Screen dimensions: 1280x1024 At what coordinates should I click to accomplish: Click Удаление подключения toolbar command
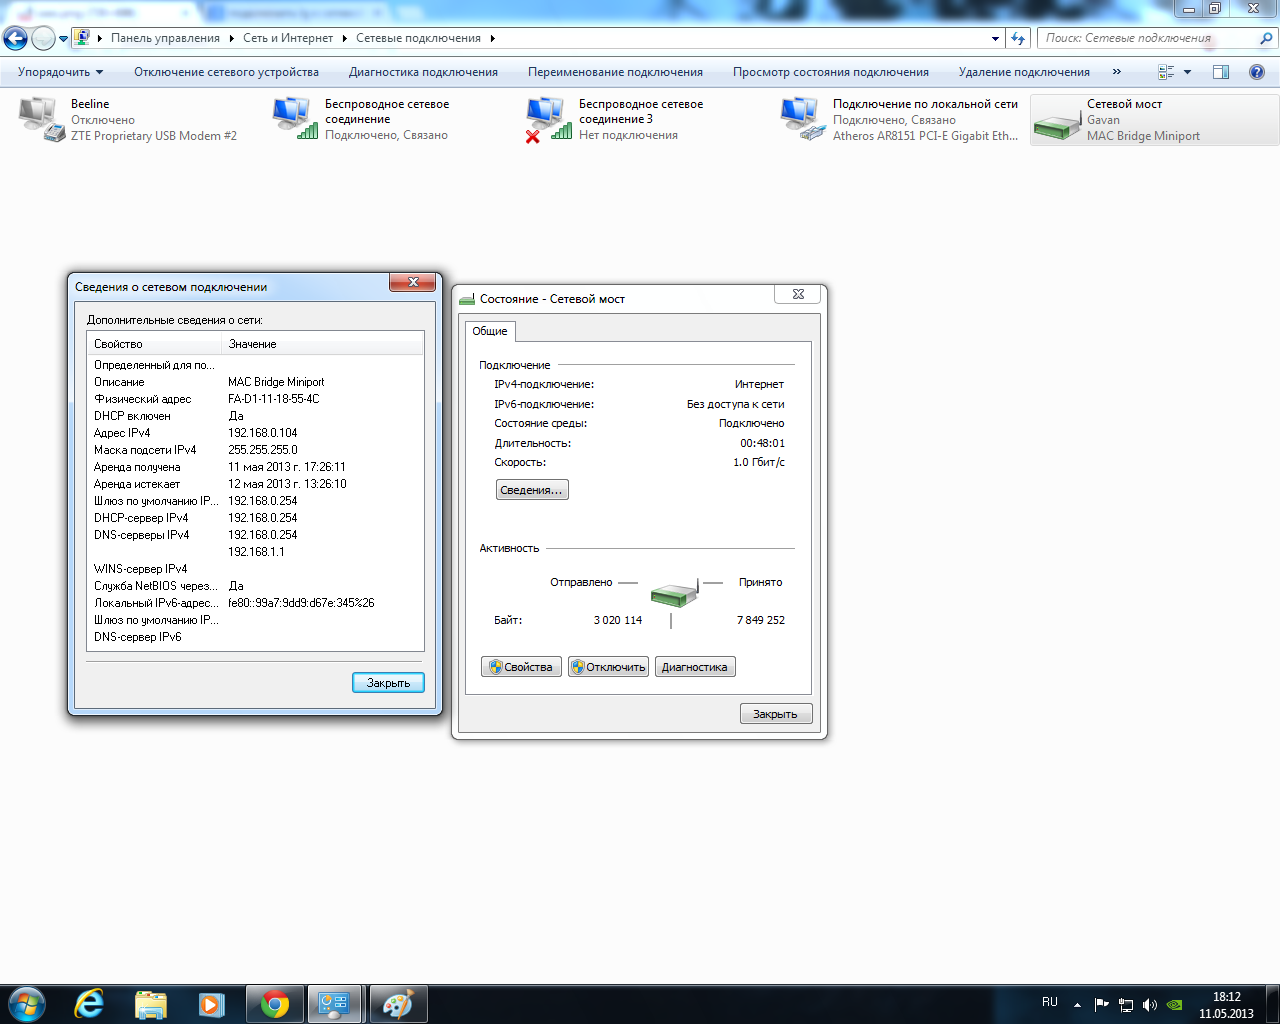coord(1024,72)
